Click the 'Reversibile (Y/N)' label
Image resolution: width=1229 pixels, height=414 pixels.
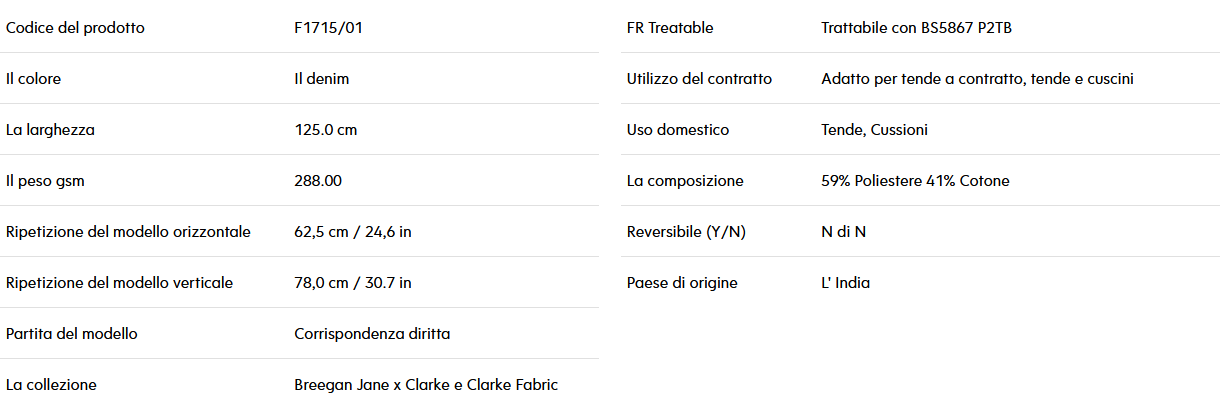click(686, 232)
